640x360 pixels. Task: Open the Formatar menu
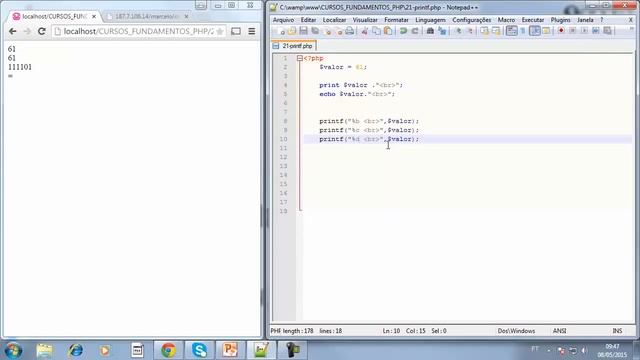(x=396, y=20)
